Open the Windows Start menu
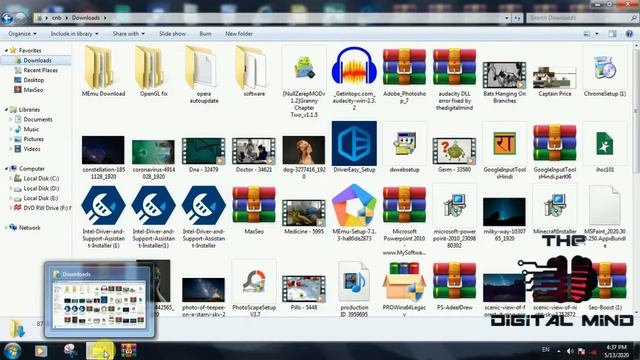 [x=12, y=351]
